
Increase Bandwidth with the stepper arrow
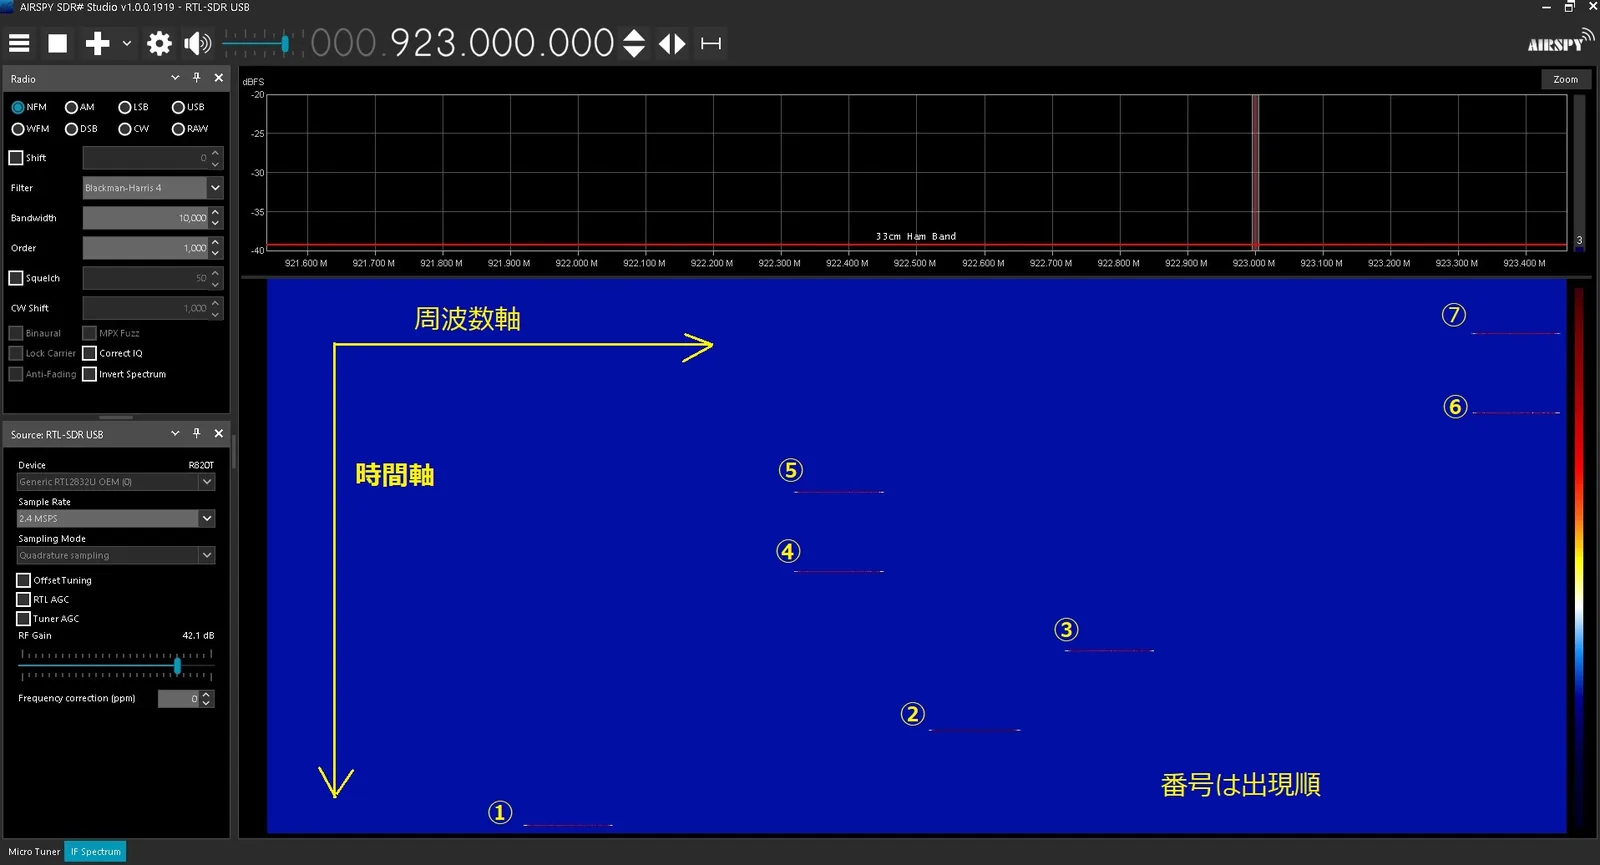(215, 212)
